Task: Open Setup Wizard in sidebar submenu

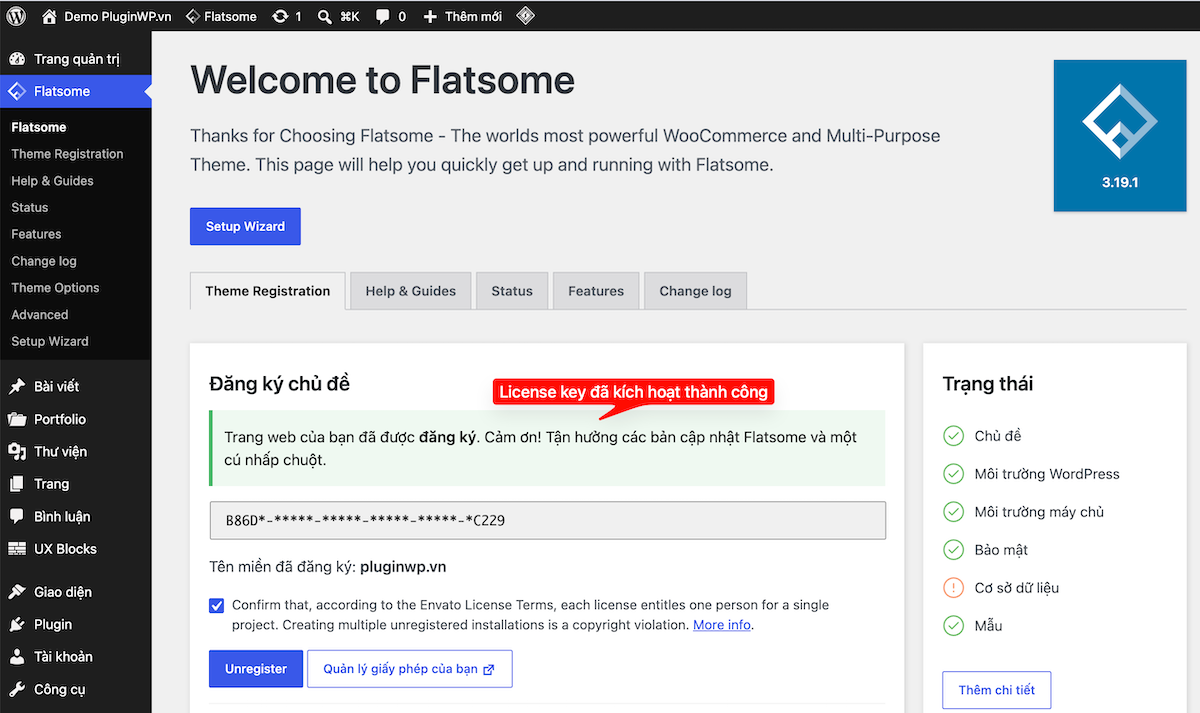Action: pyautogui.click(x=50, y=341)
